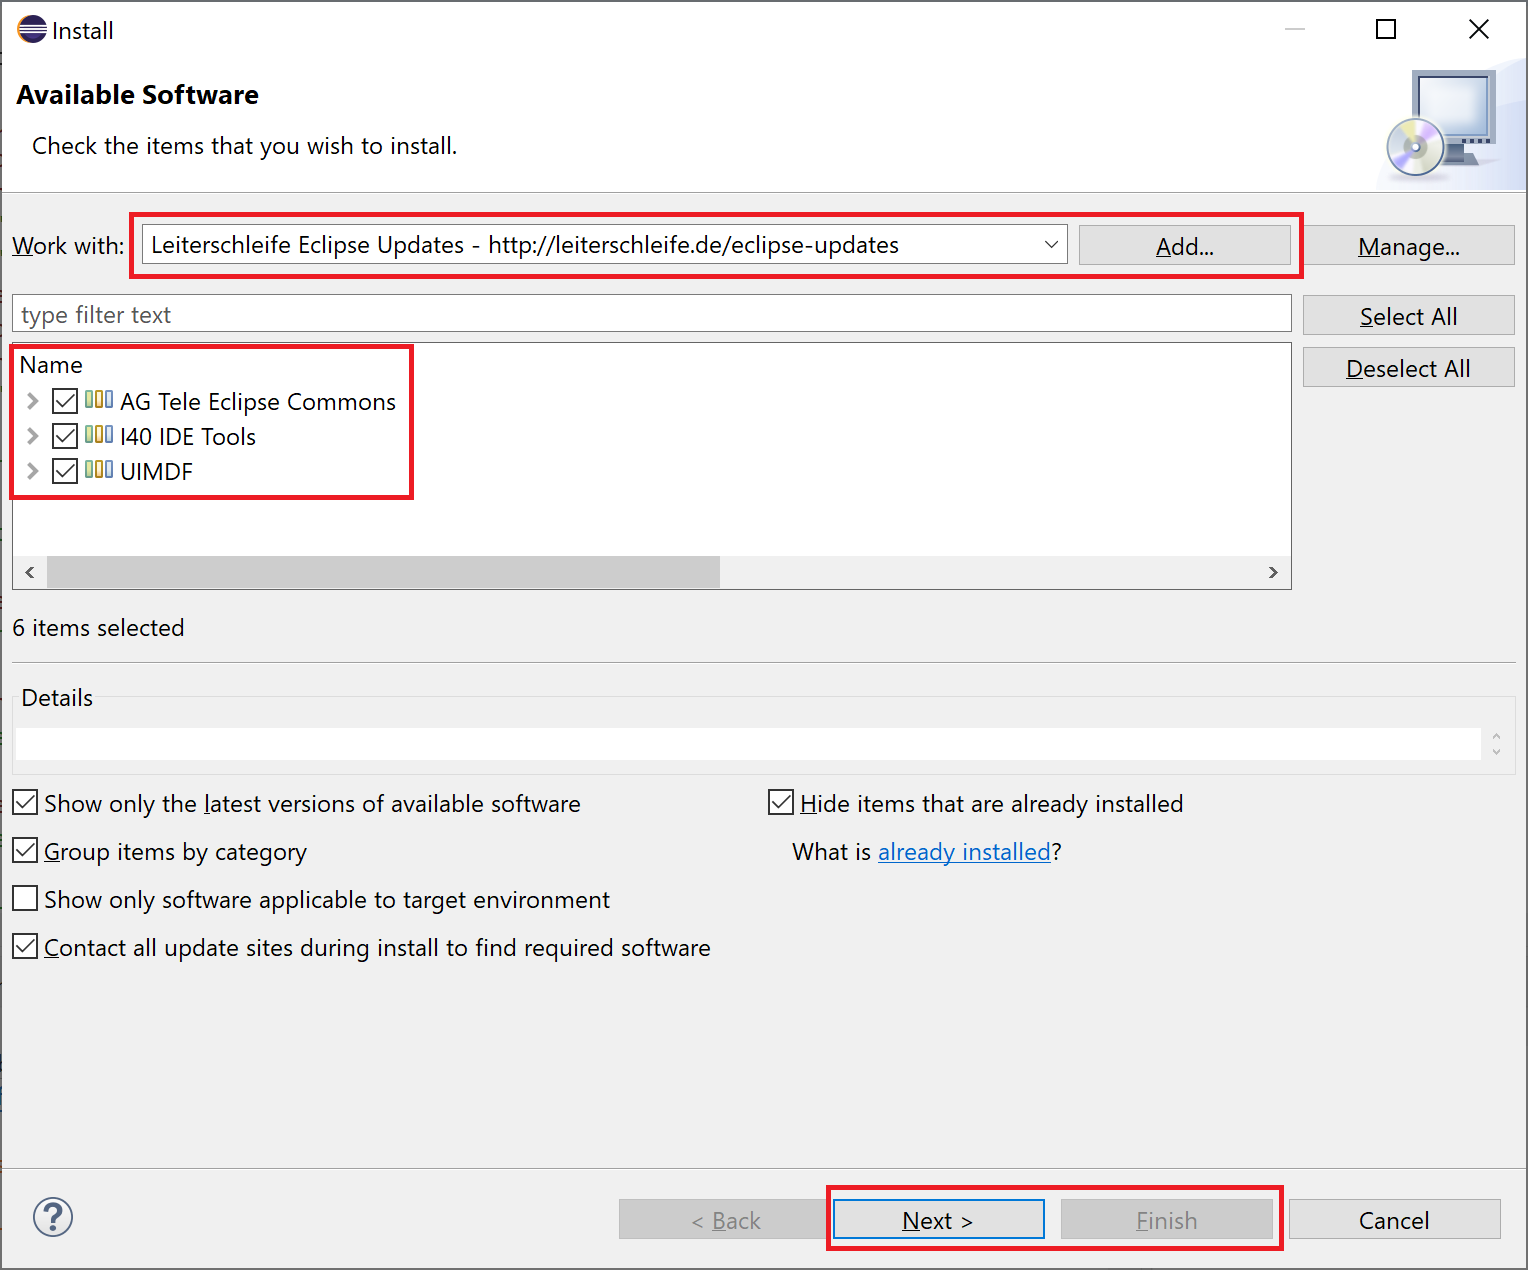
Task: Click the install wizard CD and monitor image
Action: 1442,124
